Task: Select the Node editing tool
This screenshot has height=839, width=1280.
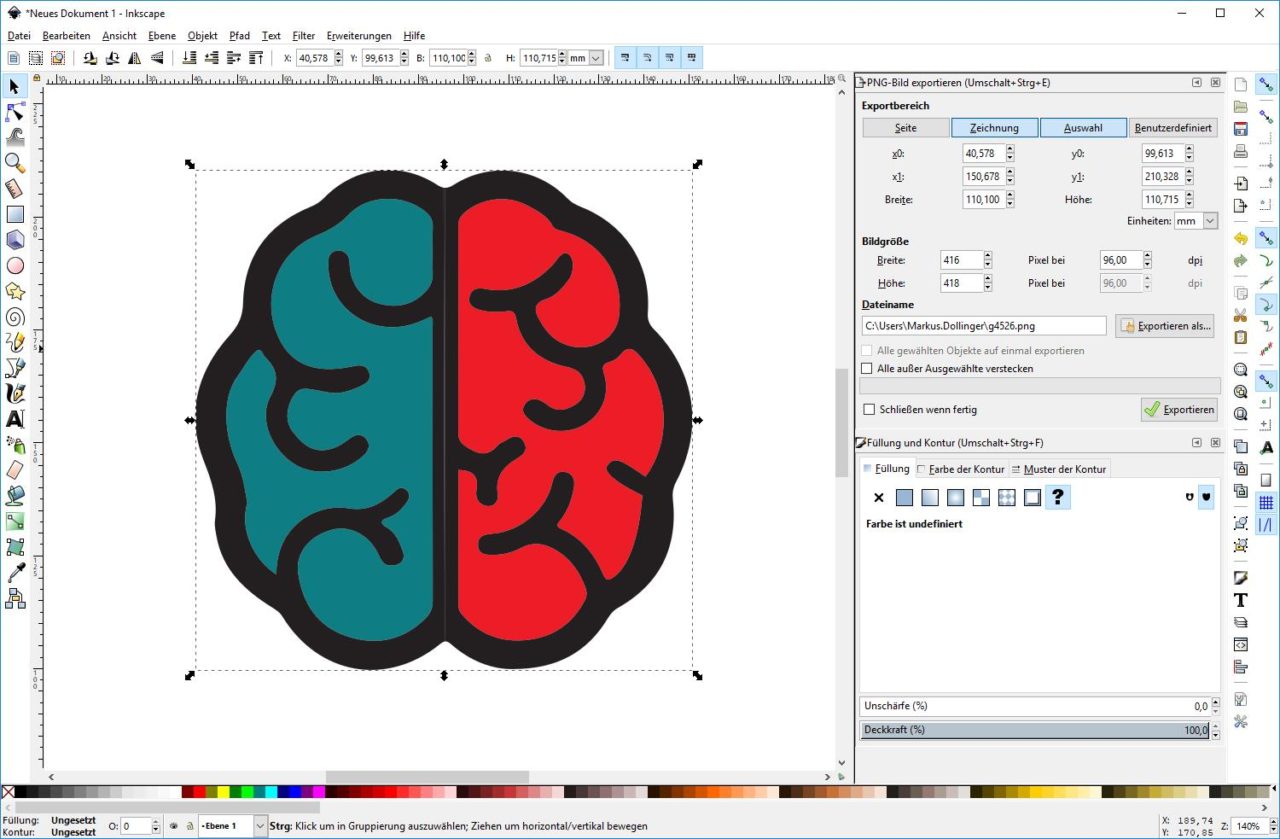Action: coord(15,111)
